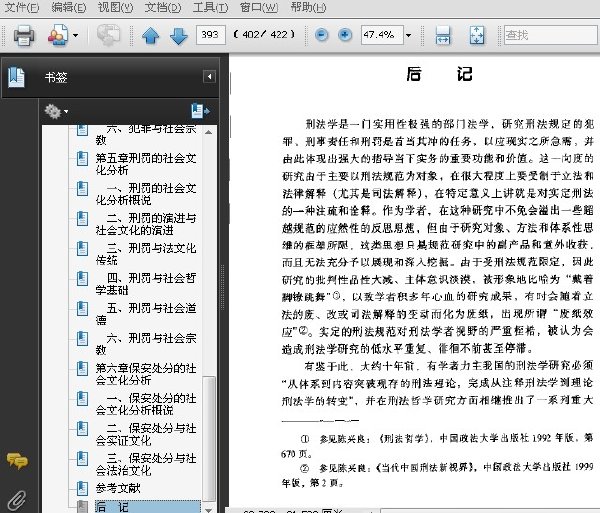Toggle the bookmarks panel icon

point(16,77)
